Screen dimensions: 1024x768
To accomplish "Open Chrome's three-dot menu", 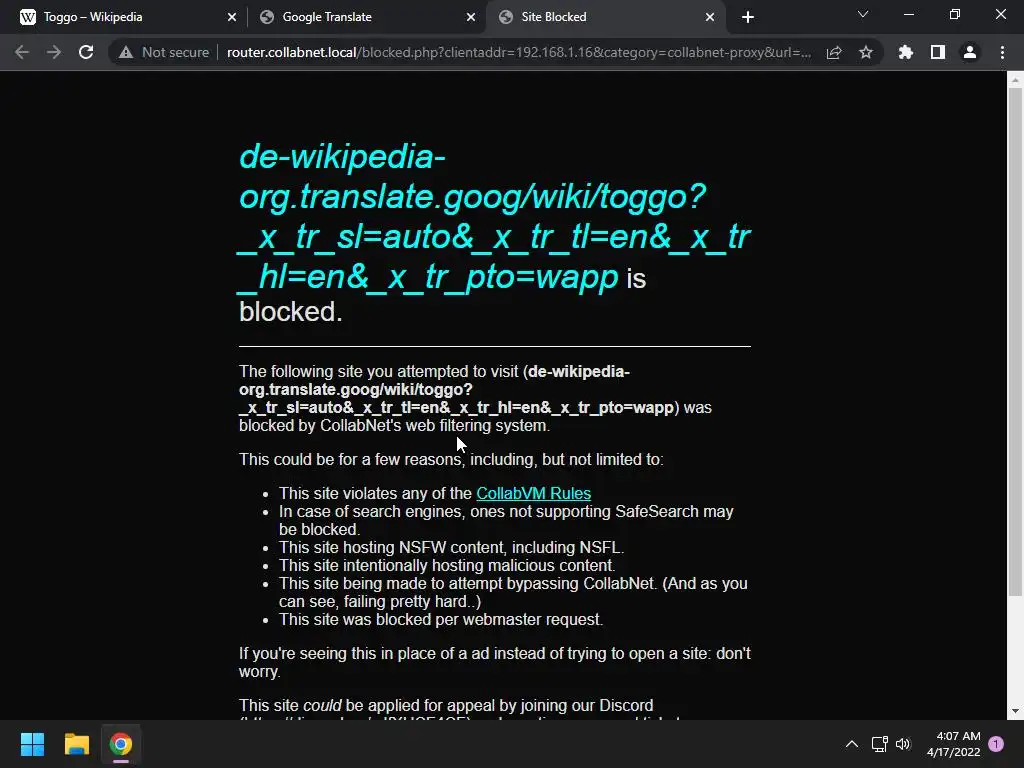I will pyautogui.click(x=1002, y=52).
